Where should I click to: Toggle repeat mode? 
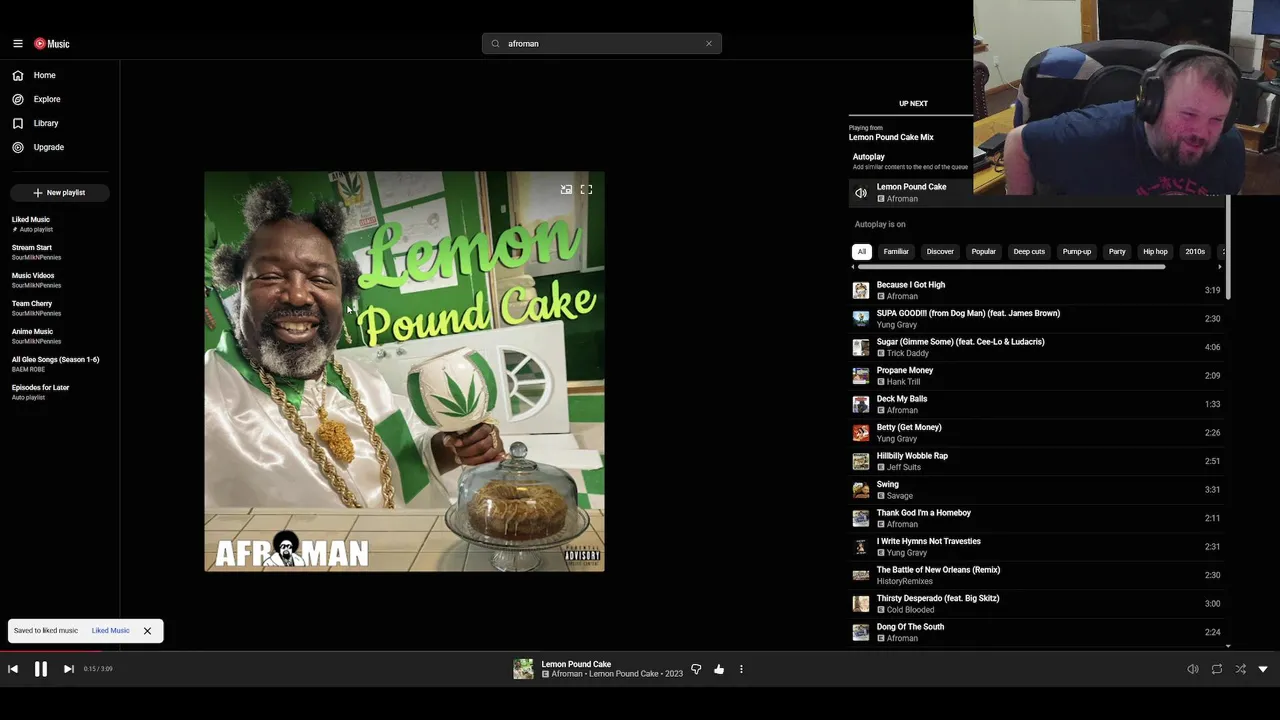[x=1217, y=669]
